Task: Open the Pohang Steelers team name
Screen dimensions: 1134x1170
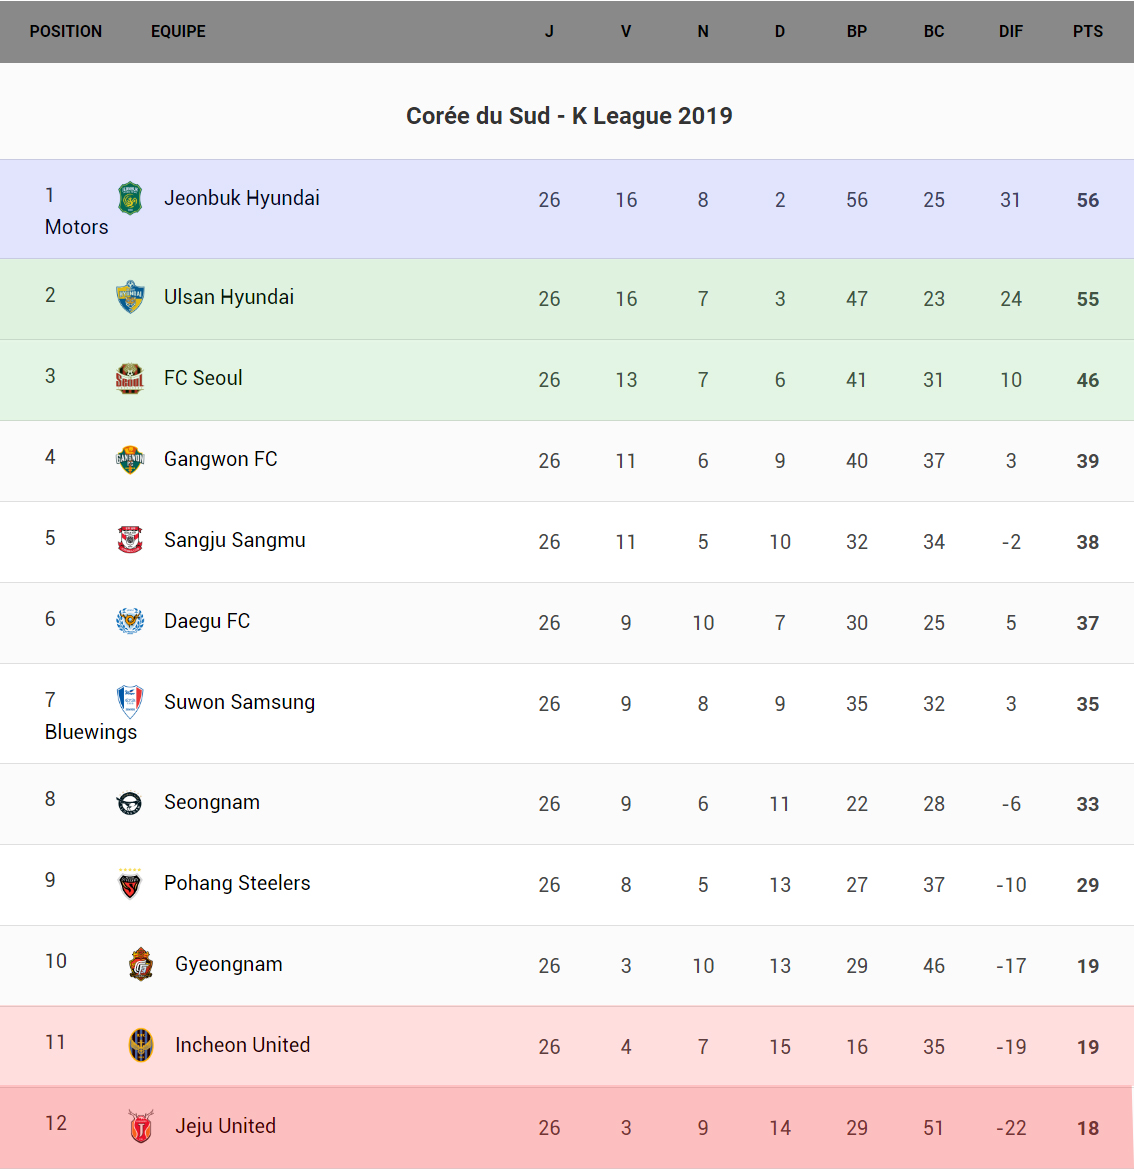Action: point(237,883)
